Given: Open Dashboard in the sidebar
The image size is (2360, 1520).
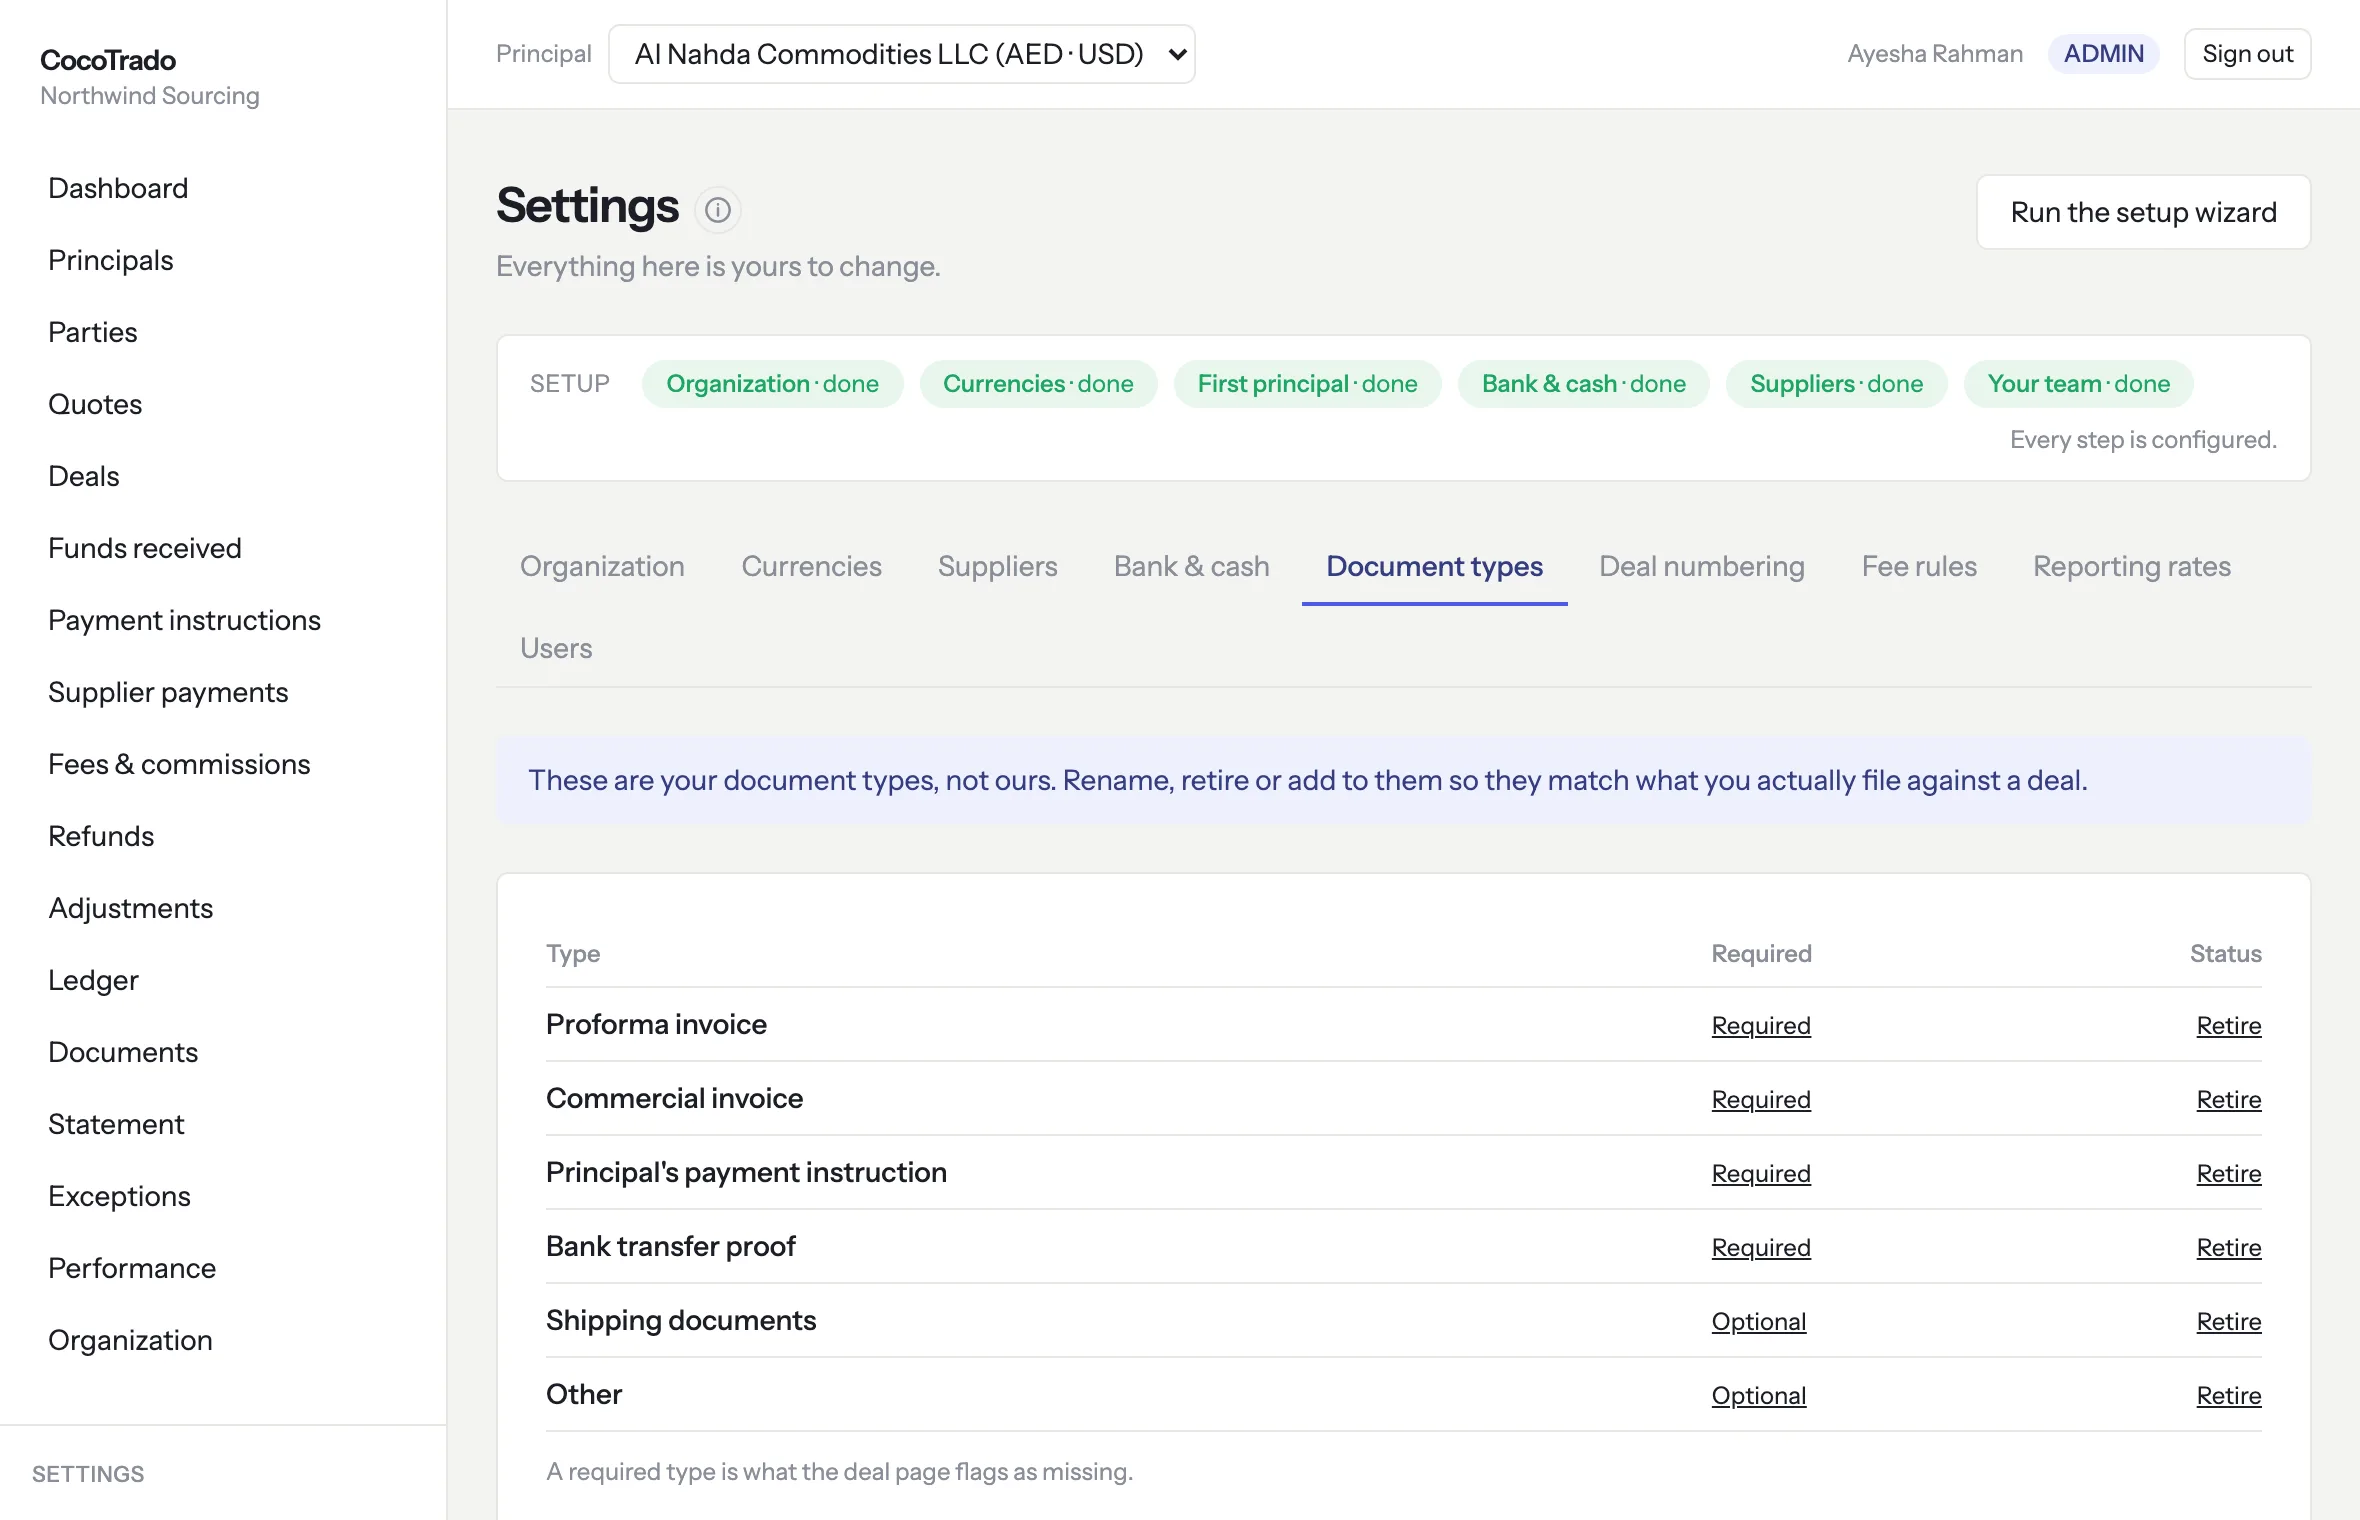Looking at the screenshot, I should click(118, 188).
